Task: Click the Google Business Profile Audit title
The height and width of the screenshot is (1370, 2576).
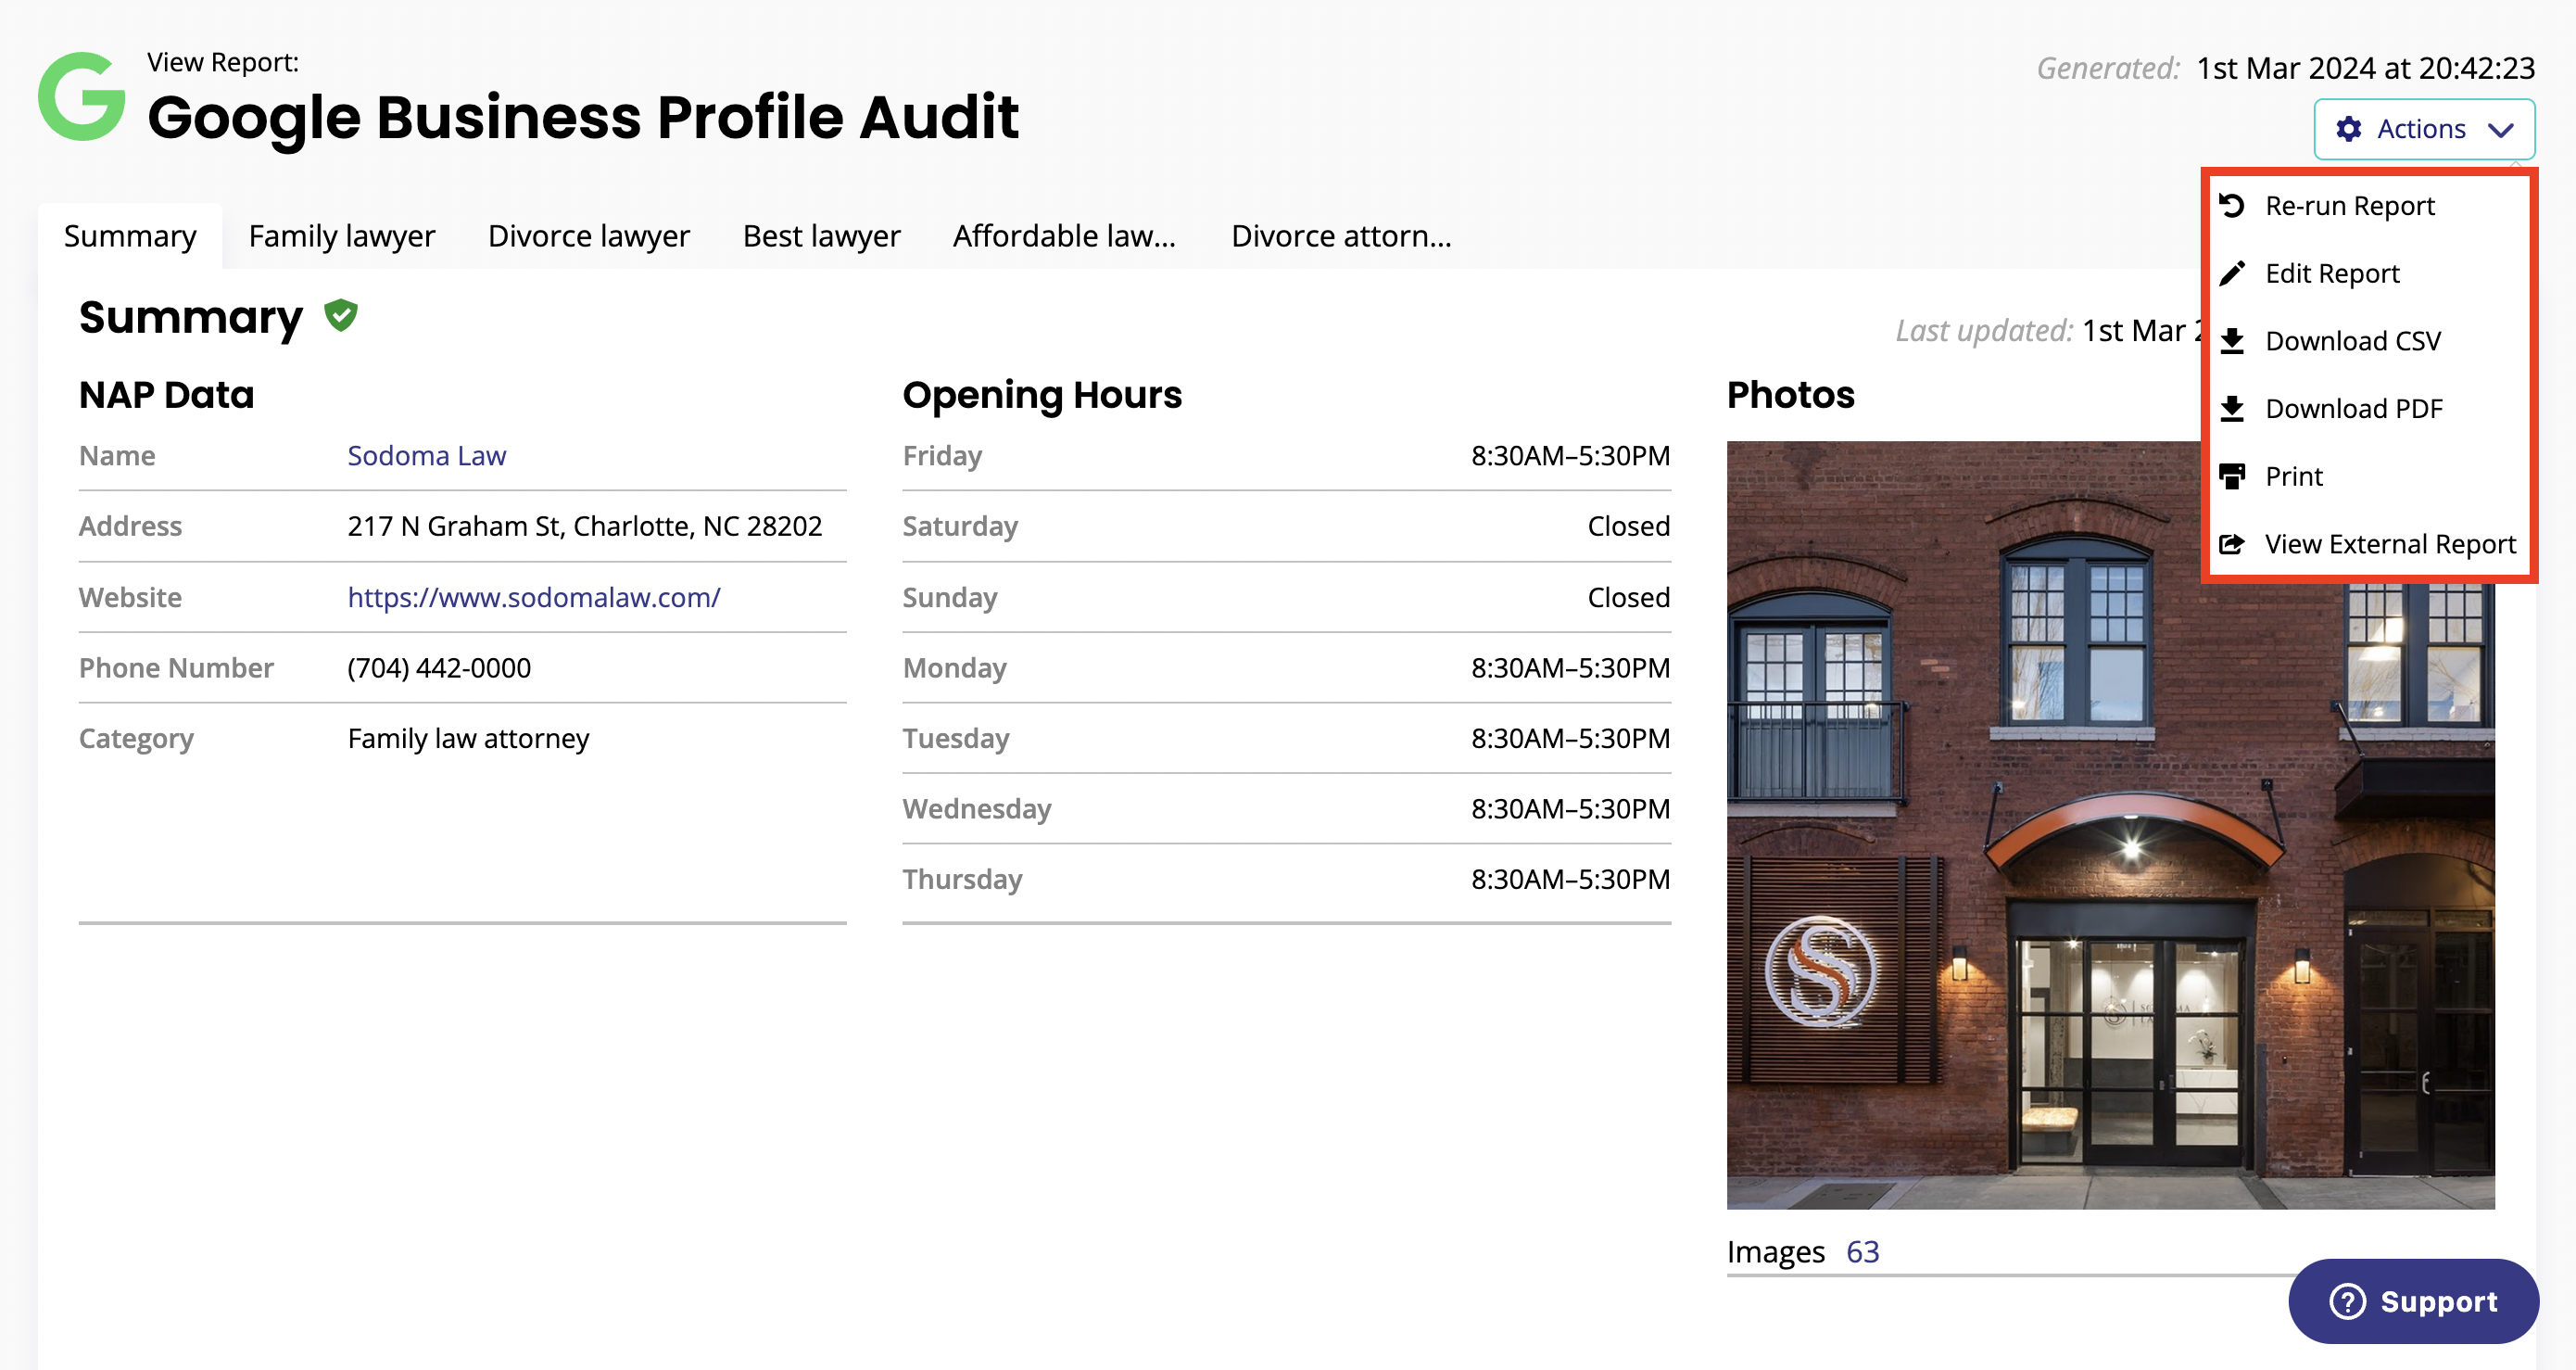Action: click(583, 117)
